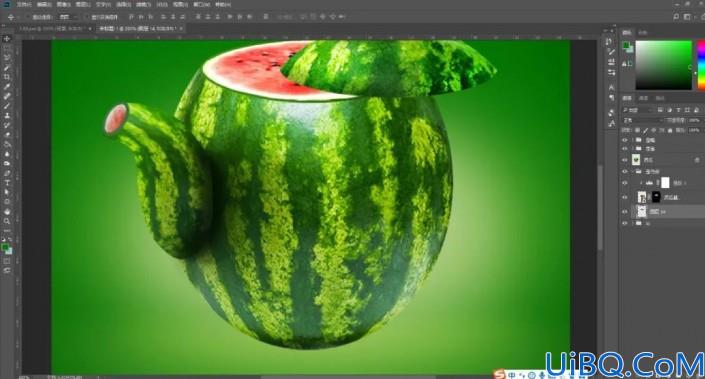This screenshot has width=705, height=379.
Task: Select the Horizontal Type tool
Action: click(7, 183)
